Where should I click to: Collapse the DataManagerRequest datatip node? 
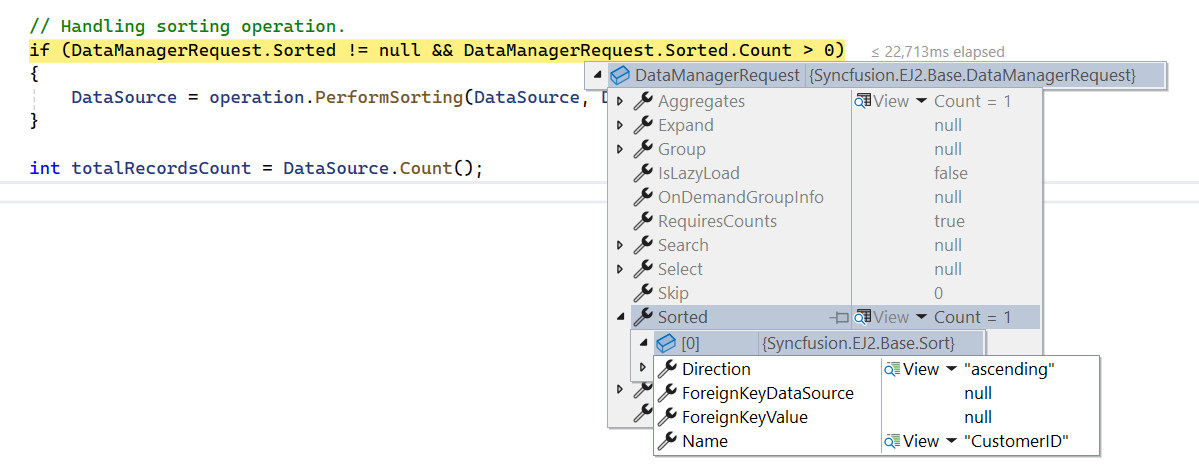click(x=596, y=76)
